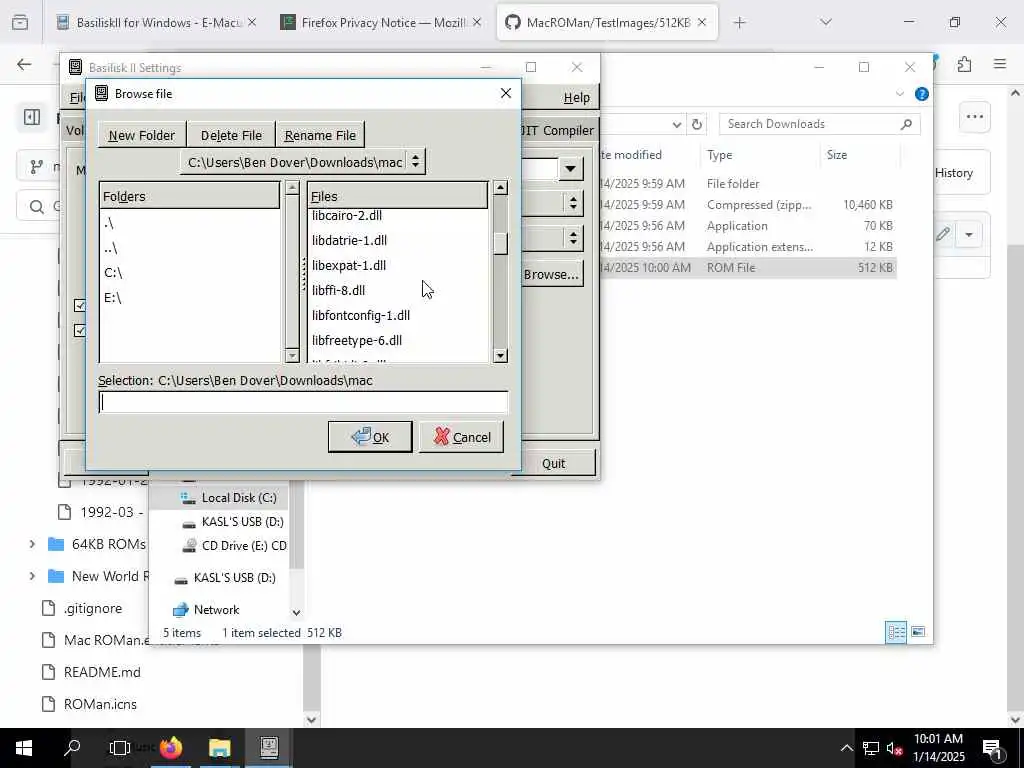Screen dimensions: 1024x768
Task: Click the Selection filename input field
Action: tap(303, 402)
